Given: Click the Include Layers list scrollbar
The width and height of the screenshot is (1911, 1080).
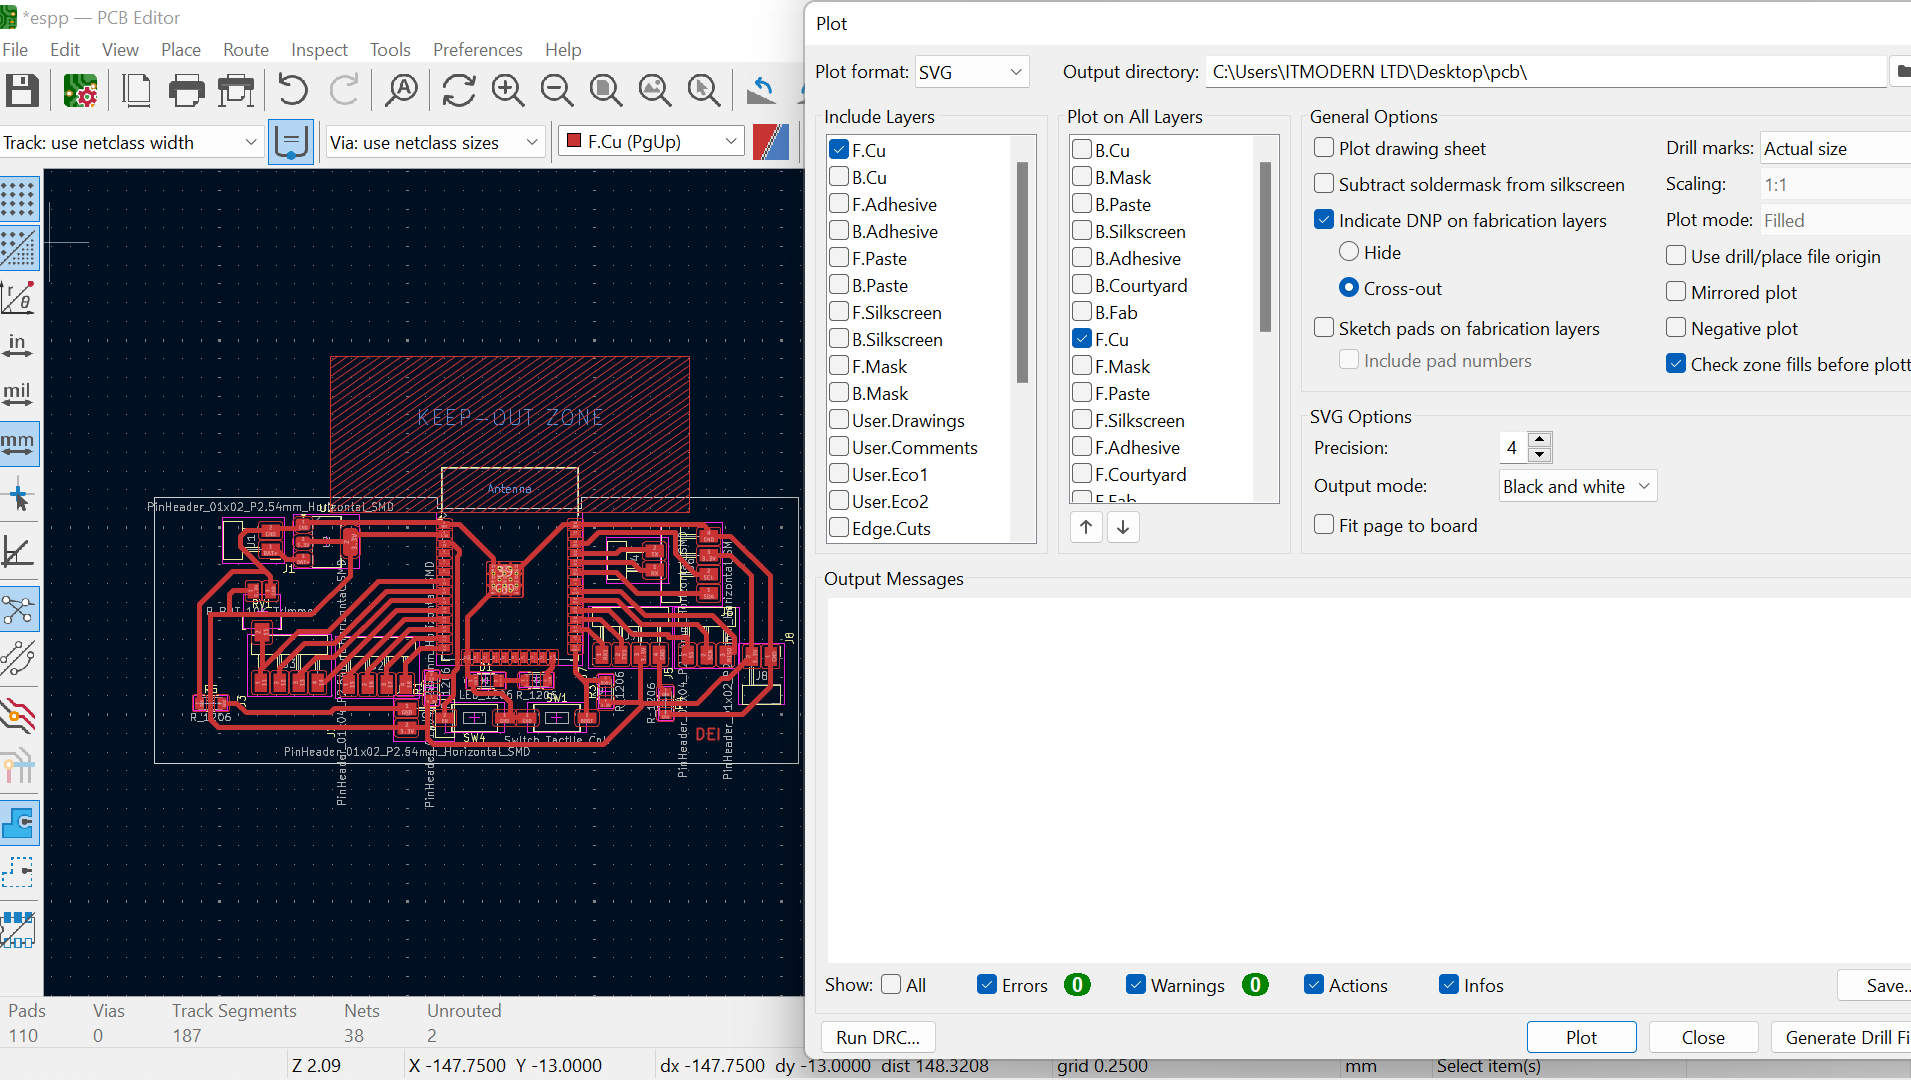Looking at the screenshot, I should coord(1022,272).
